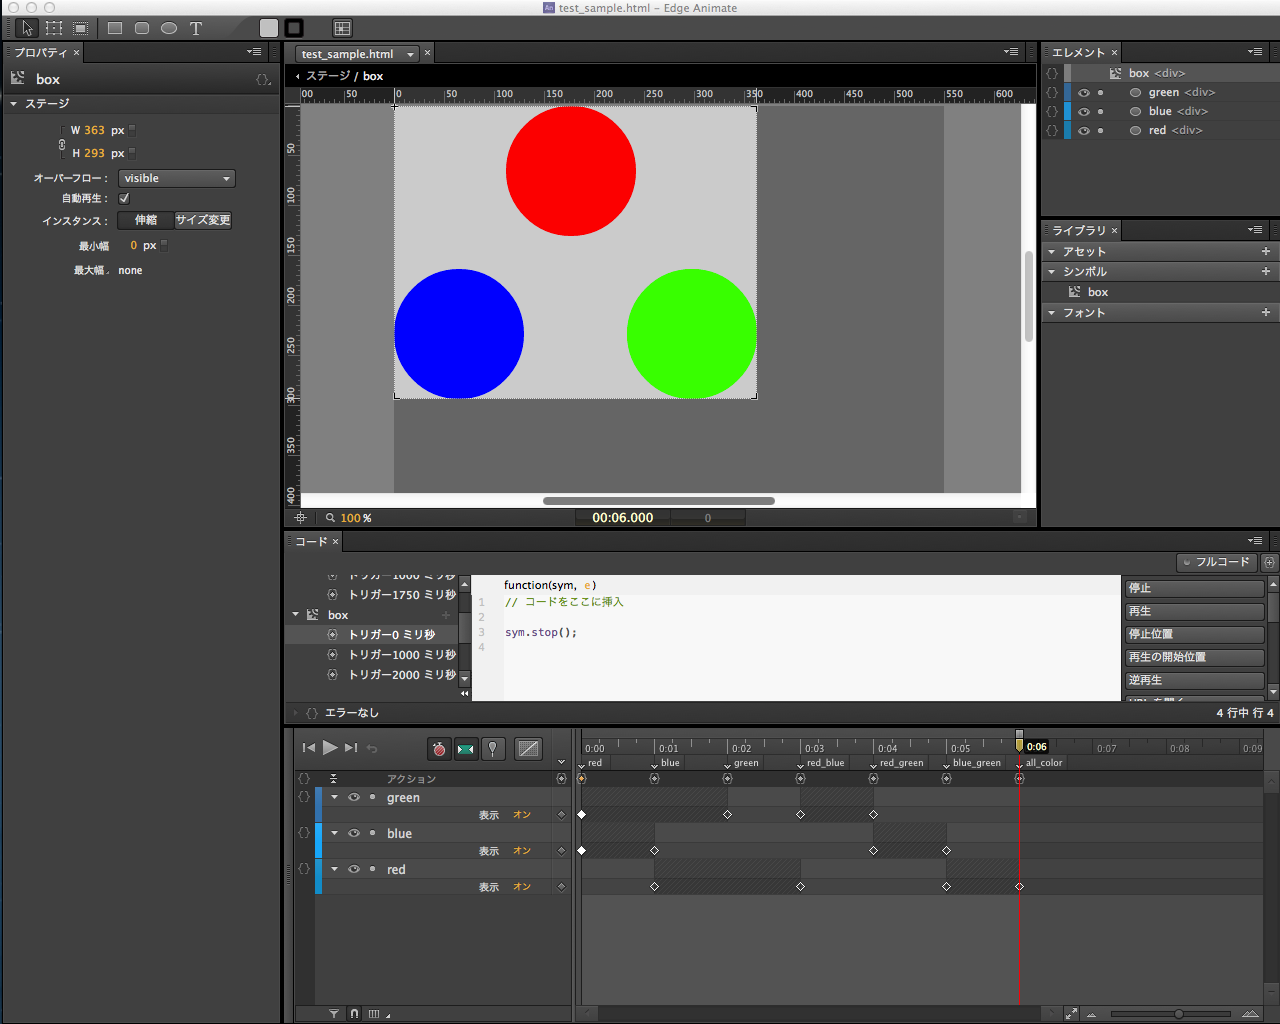The image size is (1280, 1024).
Task: Hide green div in Elements panel
Action: click(x=1084, y=92)
